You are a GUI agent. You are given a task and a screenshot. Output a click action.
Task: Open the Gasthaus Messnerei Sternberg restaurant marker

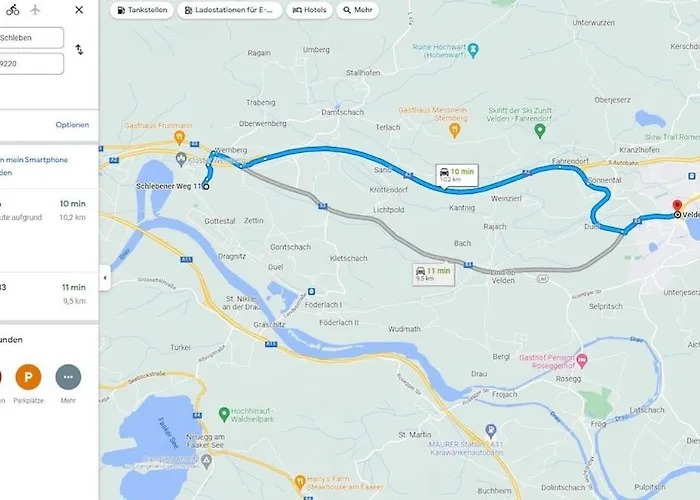click(454, 130)
